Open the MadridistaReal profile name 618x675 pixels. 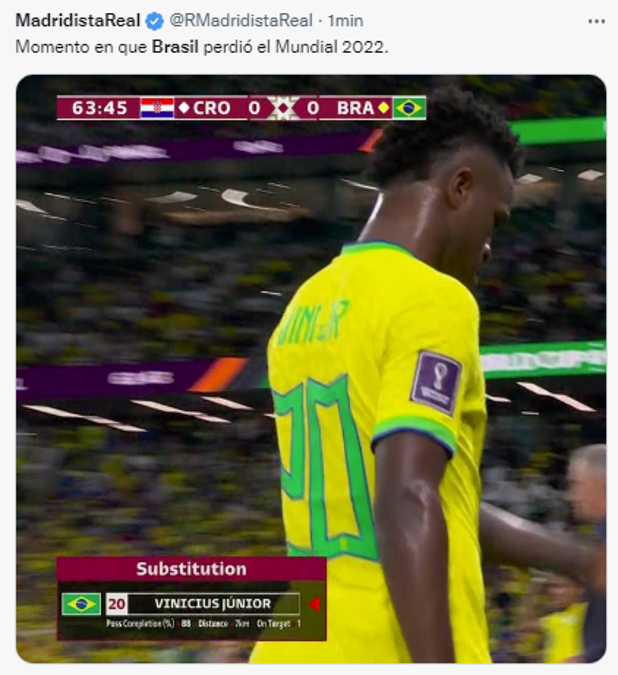click(78, 21)
